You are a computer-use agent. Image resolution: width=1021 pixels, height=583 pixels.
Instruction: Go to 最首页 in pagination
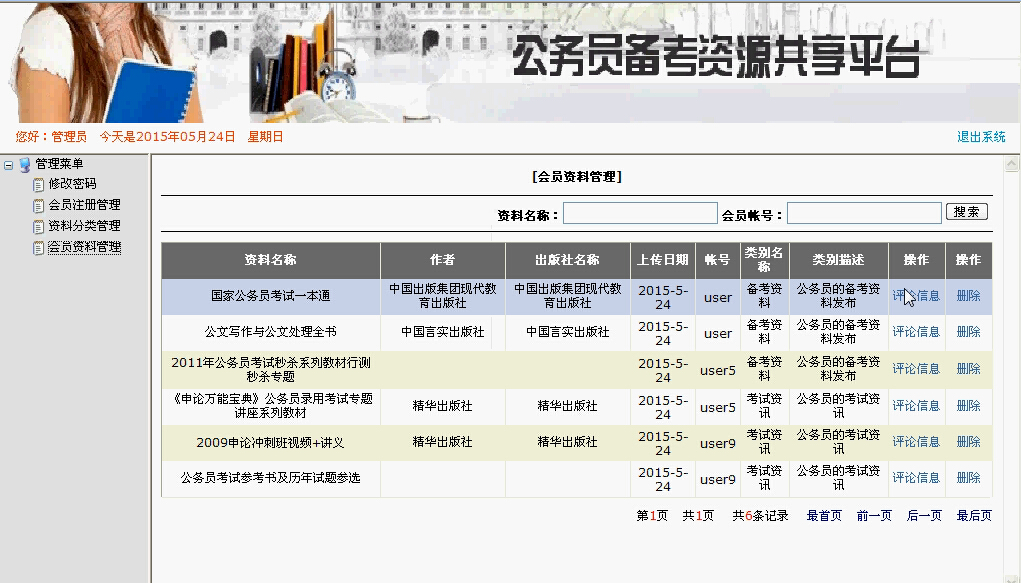[x=824, y=516]
